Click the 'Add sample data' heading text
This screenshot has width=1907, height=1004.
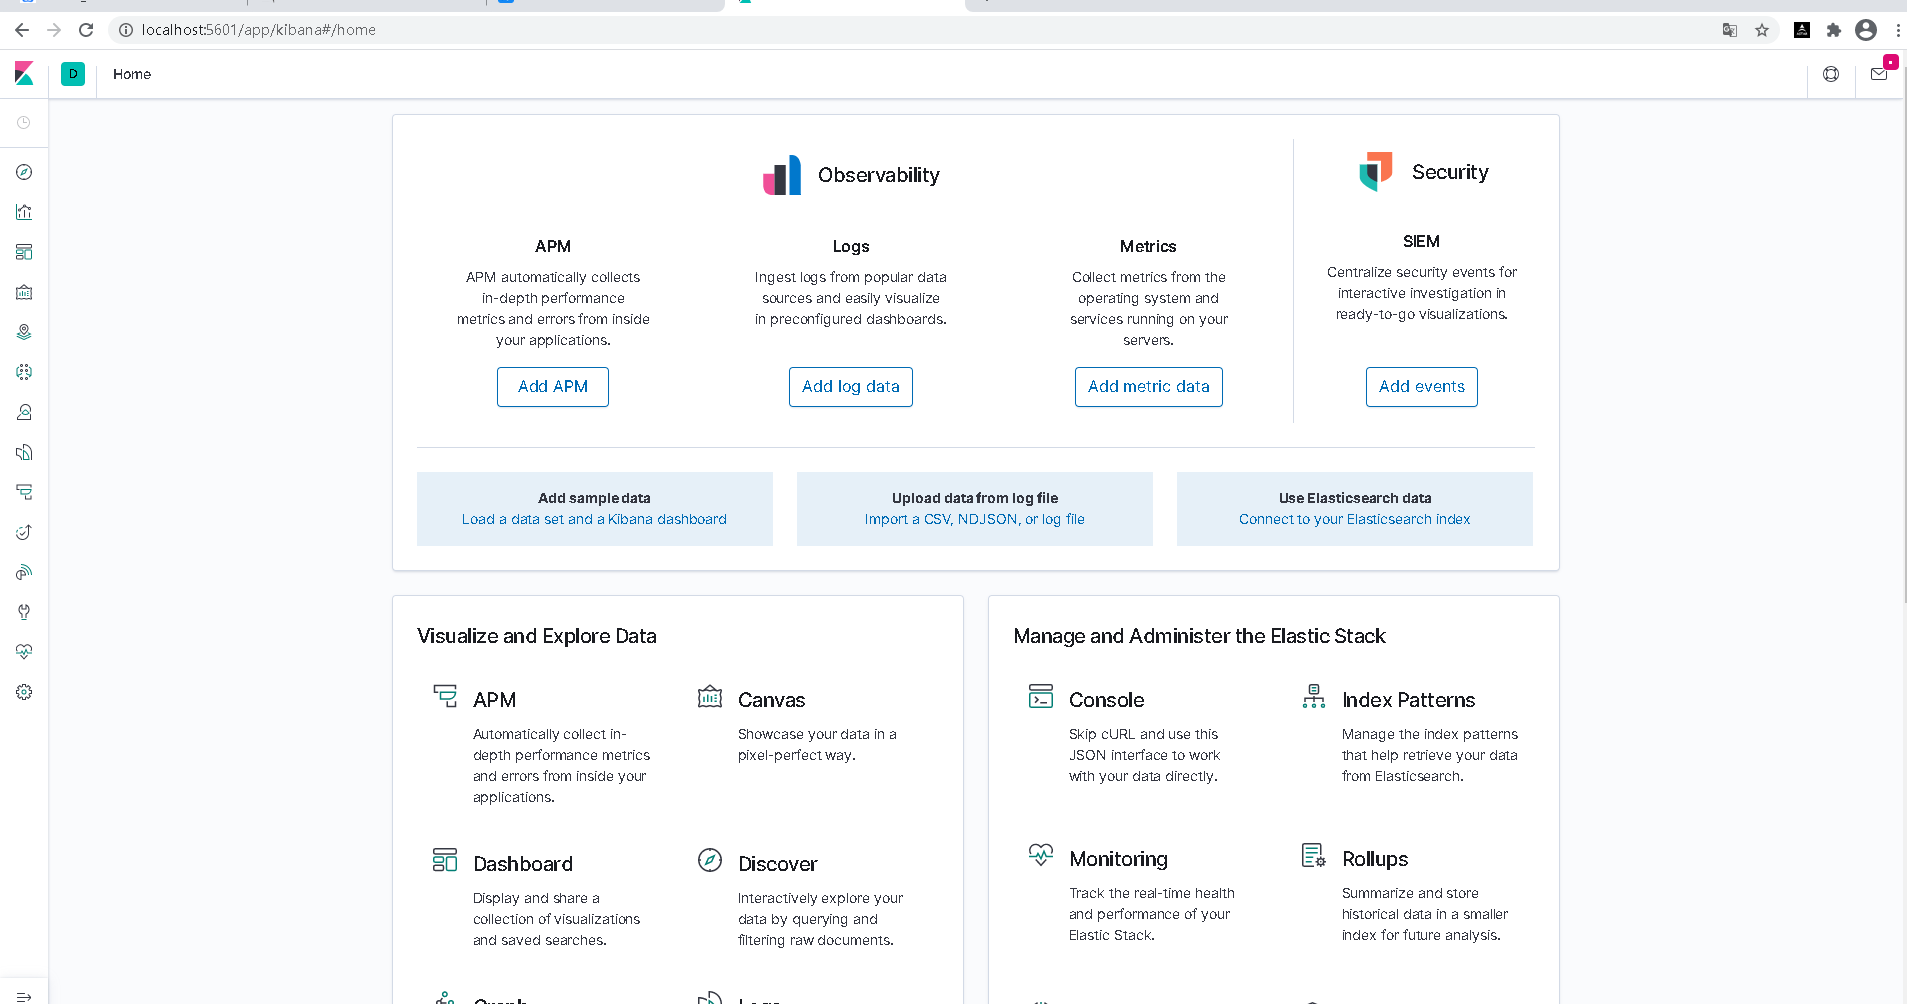pyautogui.click(x=594, y=498)
